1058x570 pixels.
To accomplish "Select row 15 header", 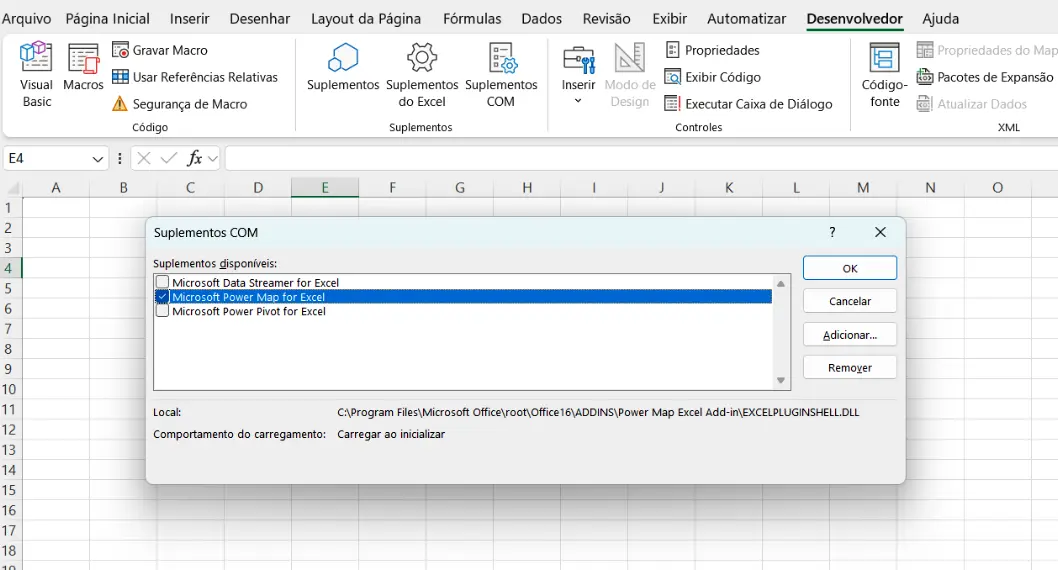I will pyautogui.click(x=10, y=490).
